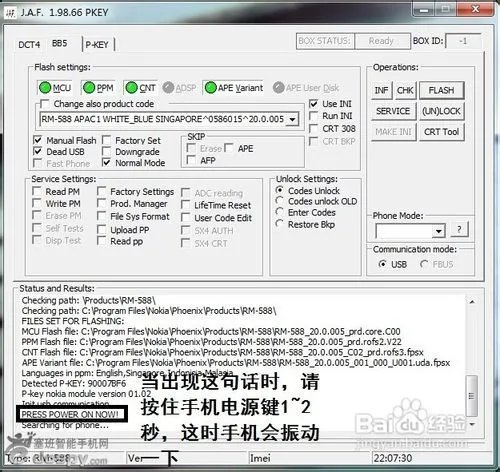Click the BOX ID field
This screenshot has height=472, width=500.
[x=463, y=41]
